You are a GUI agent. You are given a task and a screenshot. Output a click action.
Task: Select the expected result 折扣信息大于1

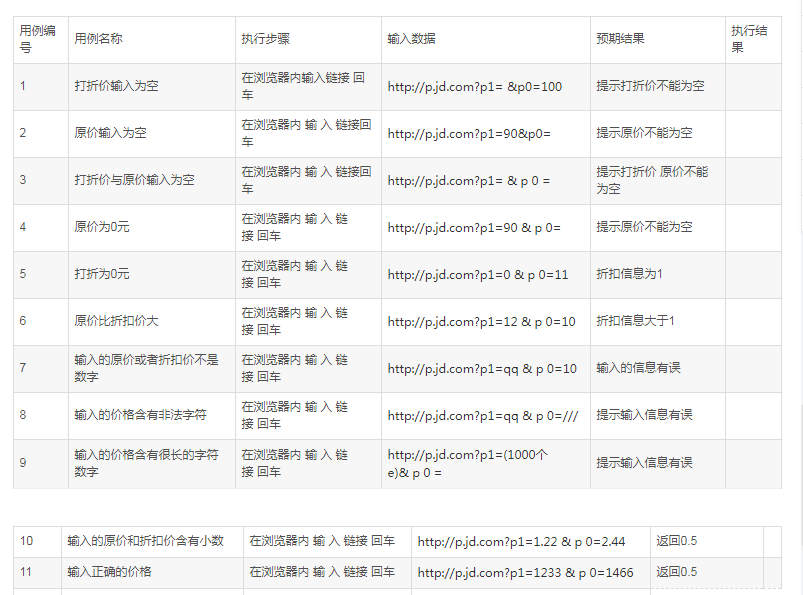click(x=636, y=321)
